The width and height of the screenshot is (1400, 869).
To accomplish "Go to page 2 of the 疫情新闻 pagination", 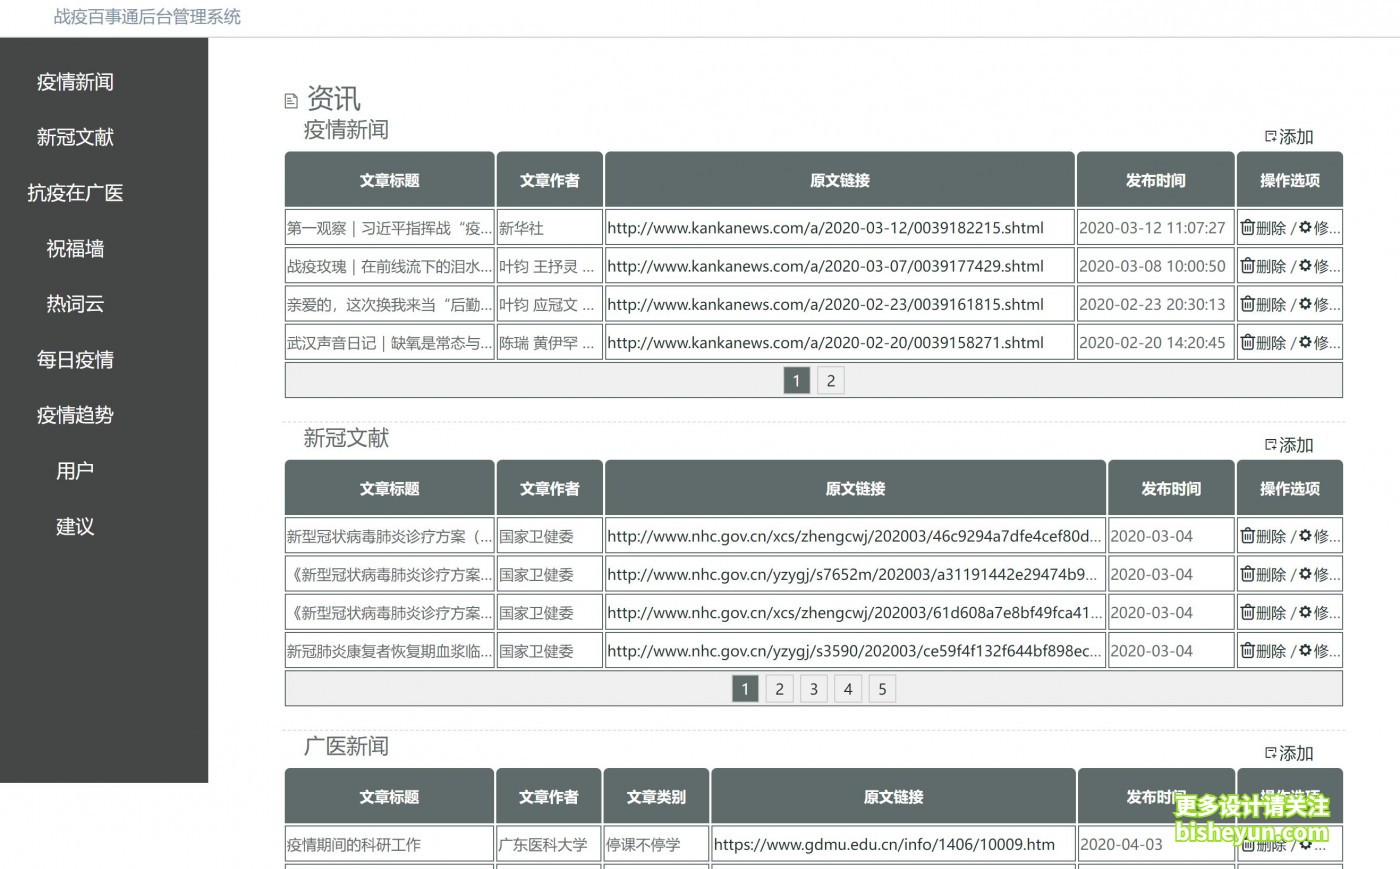I will pyautogui.click(x=831, y=380).
